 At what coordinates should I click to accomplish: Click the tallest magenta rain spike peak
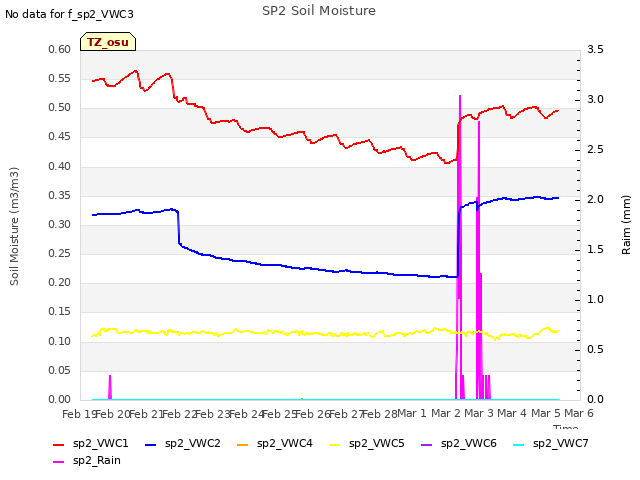460,96
